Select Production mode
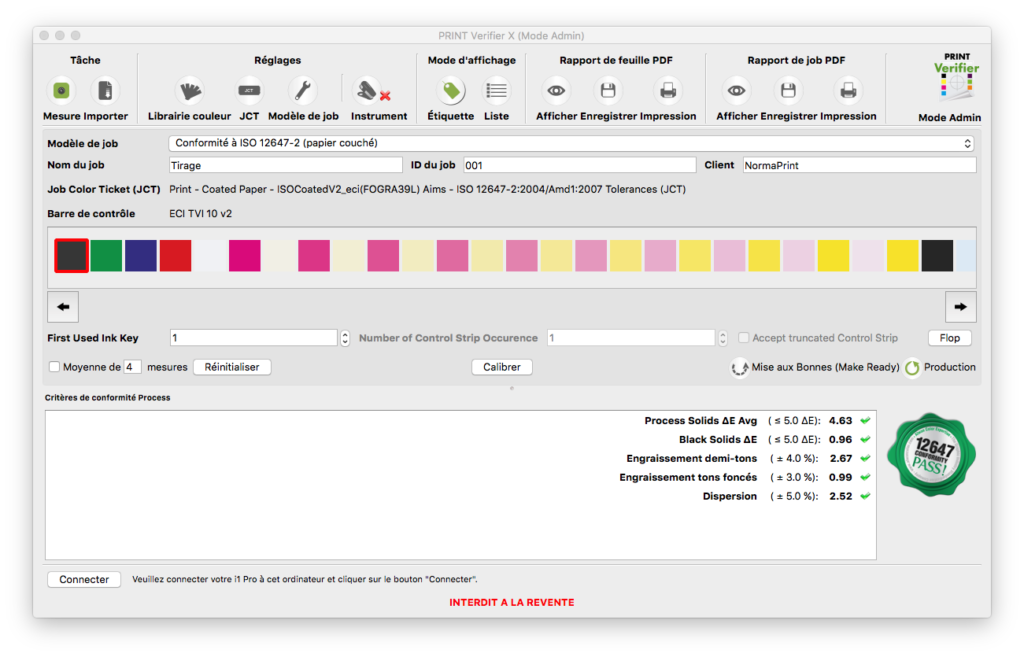The image size is (1024, 657). (x=913, y=368)
